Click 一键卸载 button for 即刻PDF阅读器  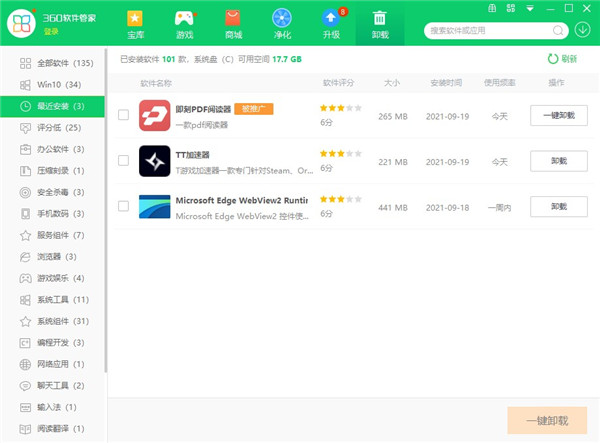pyautogui.click(x=559, y=115)
